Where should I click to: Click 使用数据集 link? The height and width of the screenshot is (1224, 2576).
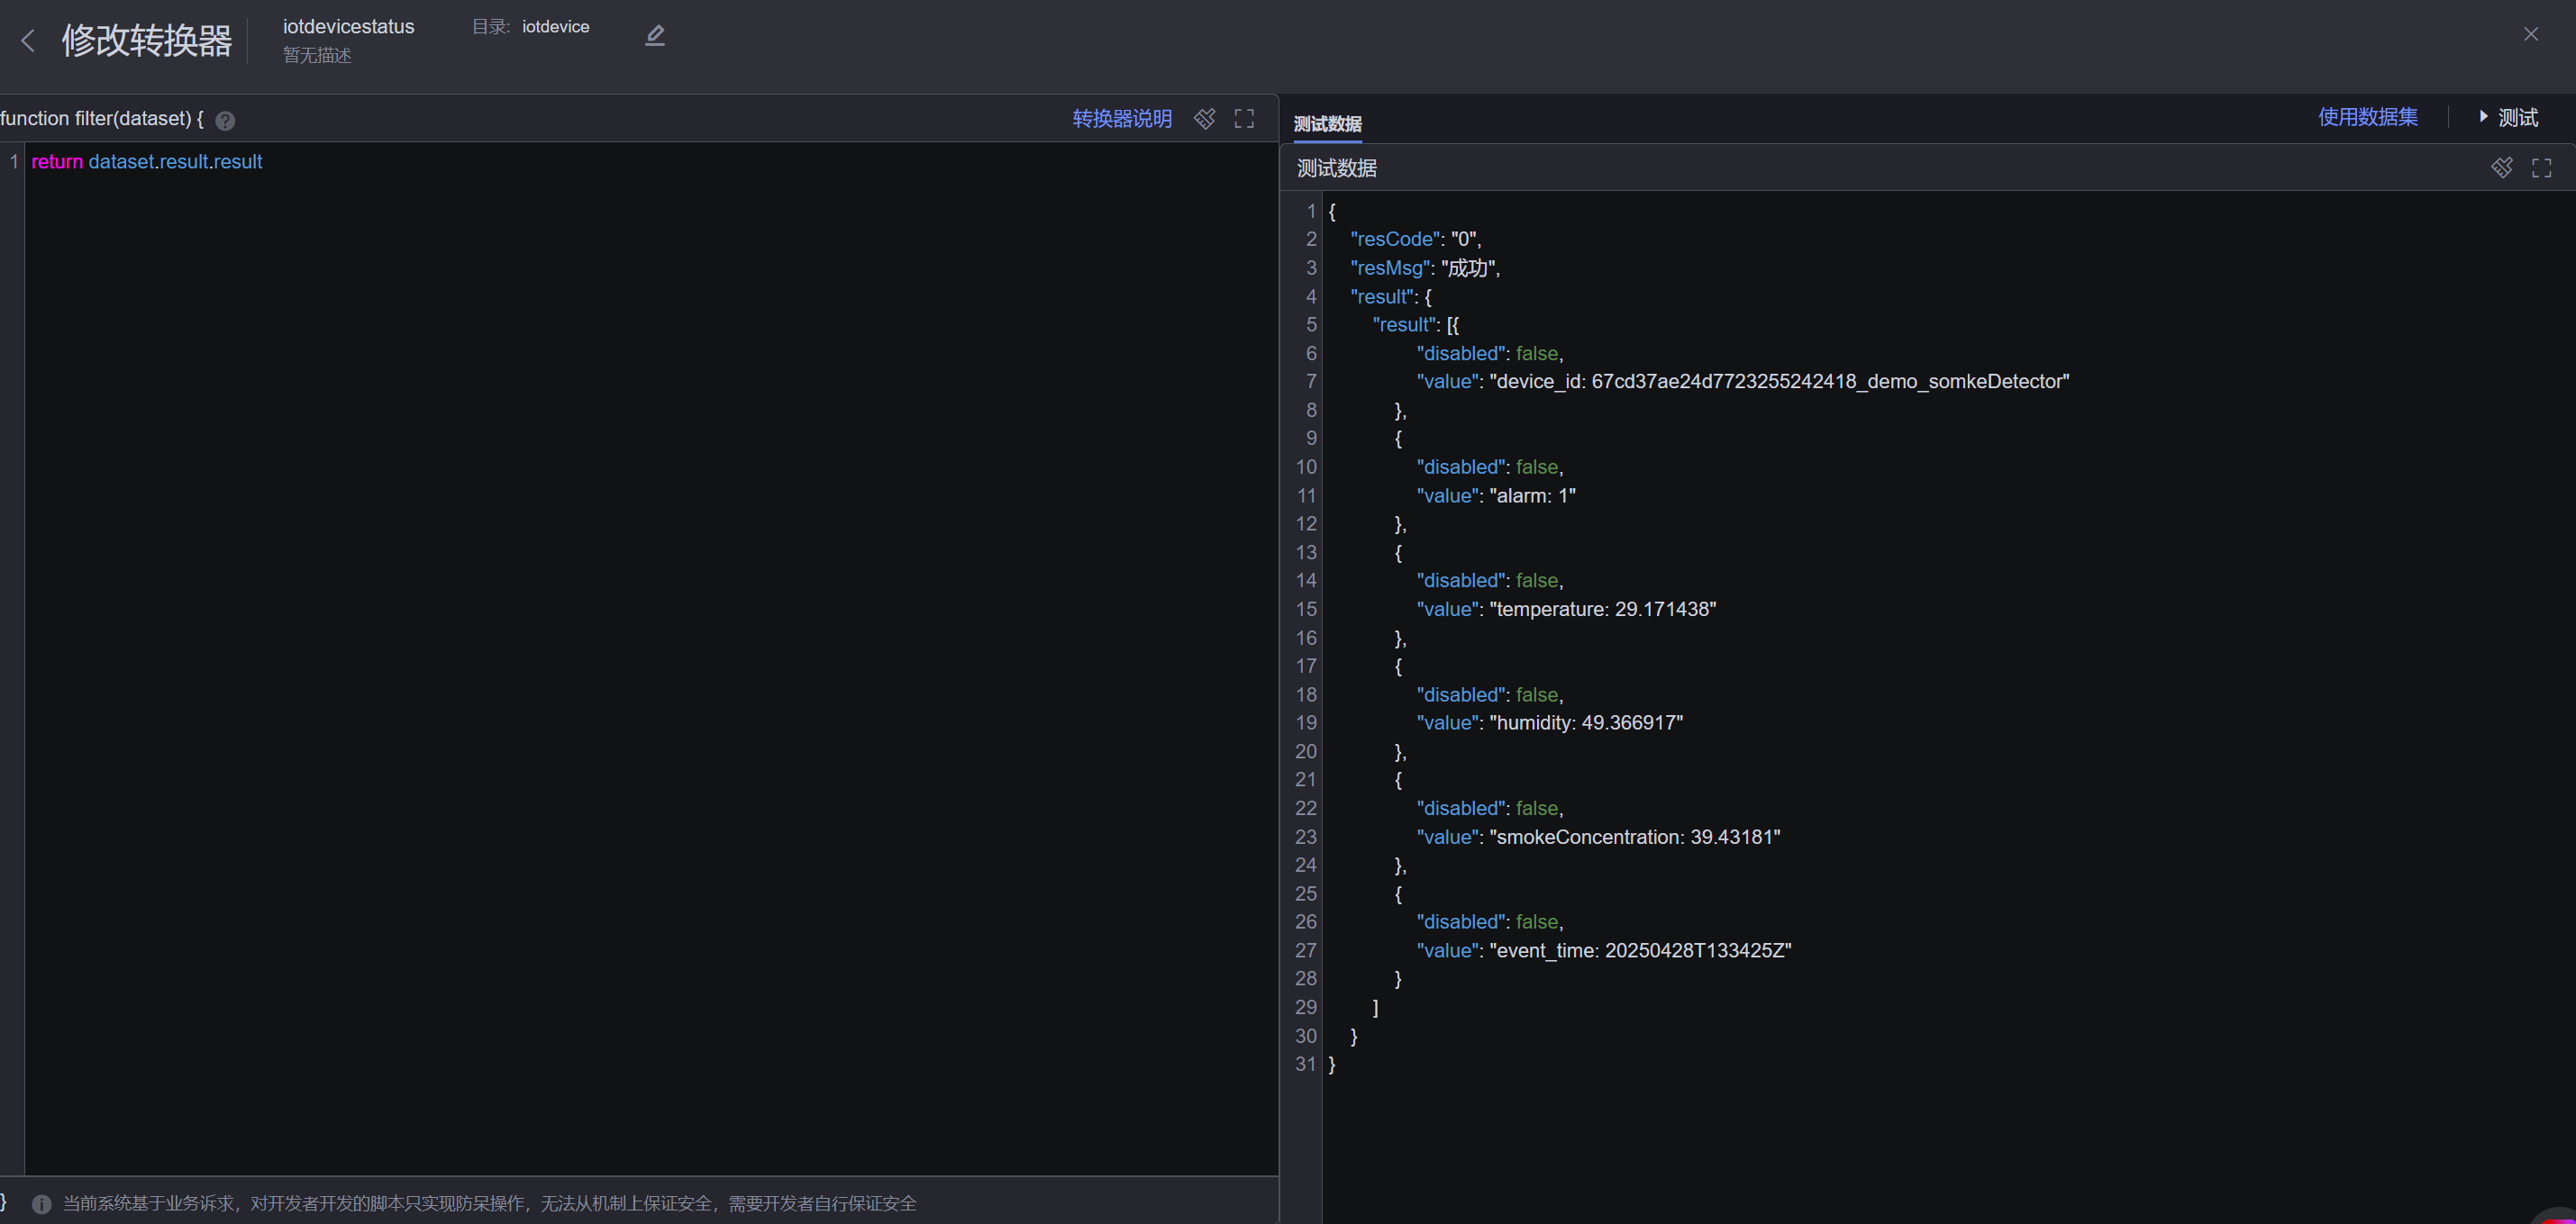(x=2368, y=117)
